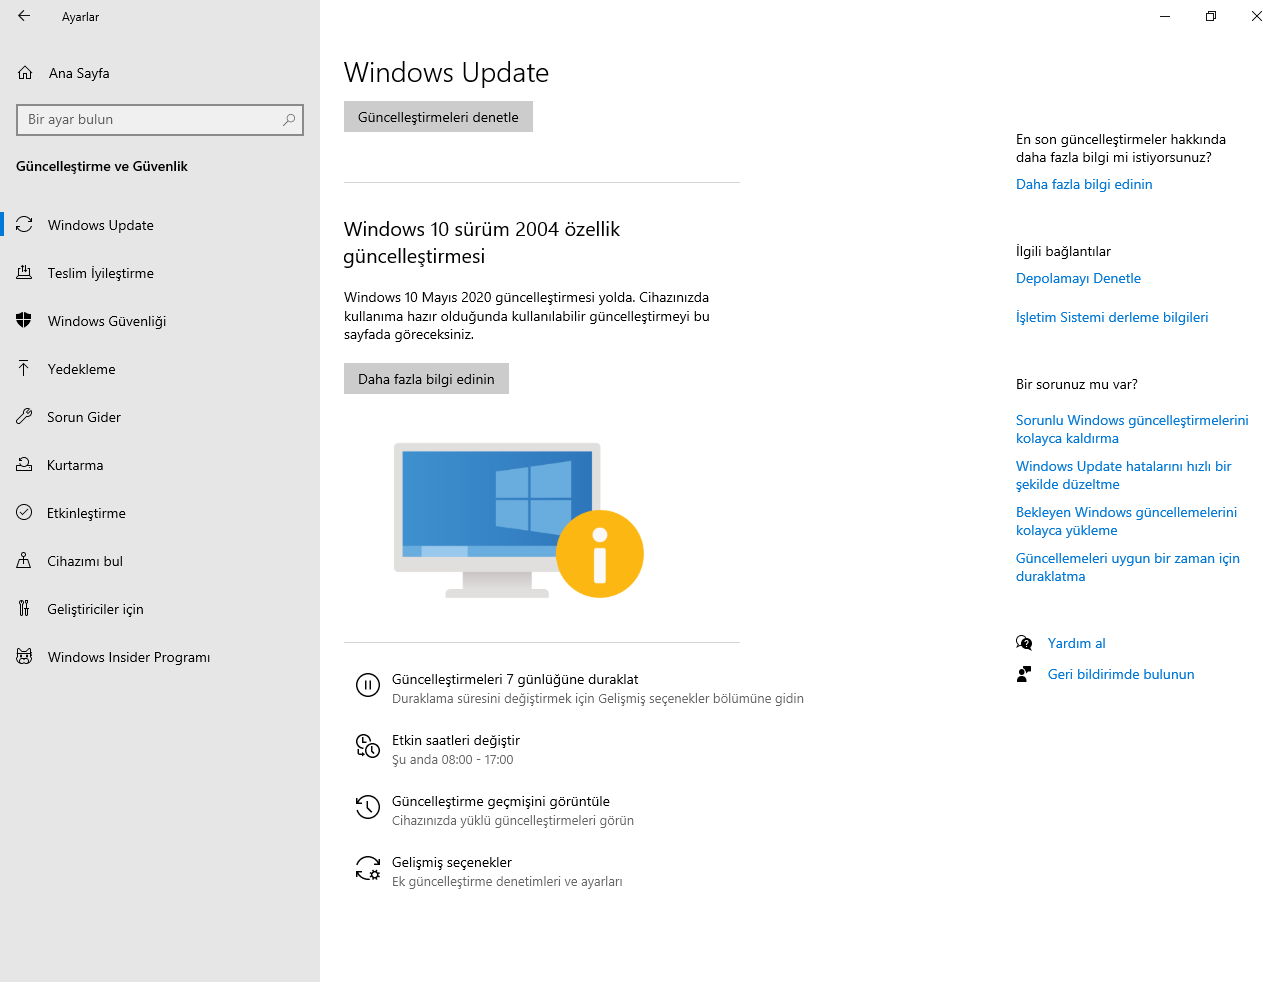Minimize the Ayarlar window
This screenshot has height=982, width=1280.
[1165, 16]
